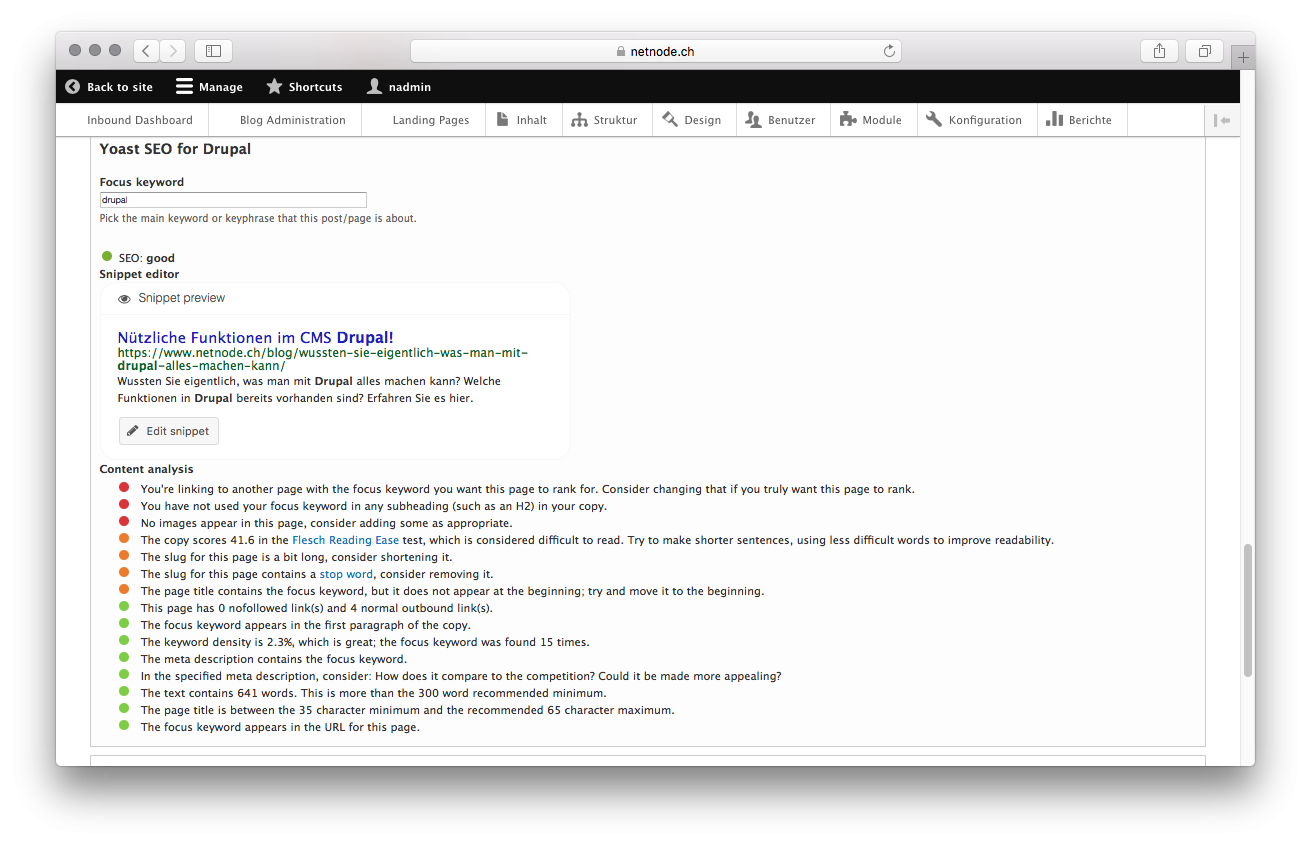Show all tabs overview icon
The image size is (1311, 846).
[x=1204, y=51]
